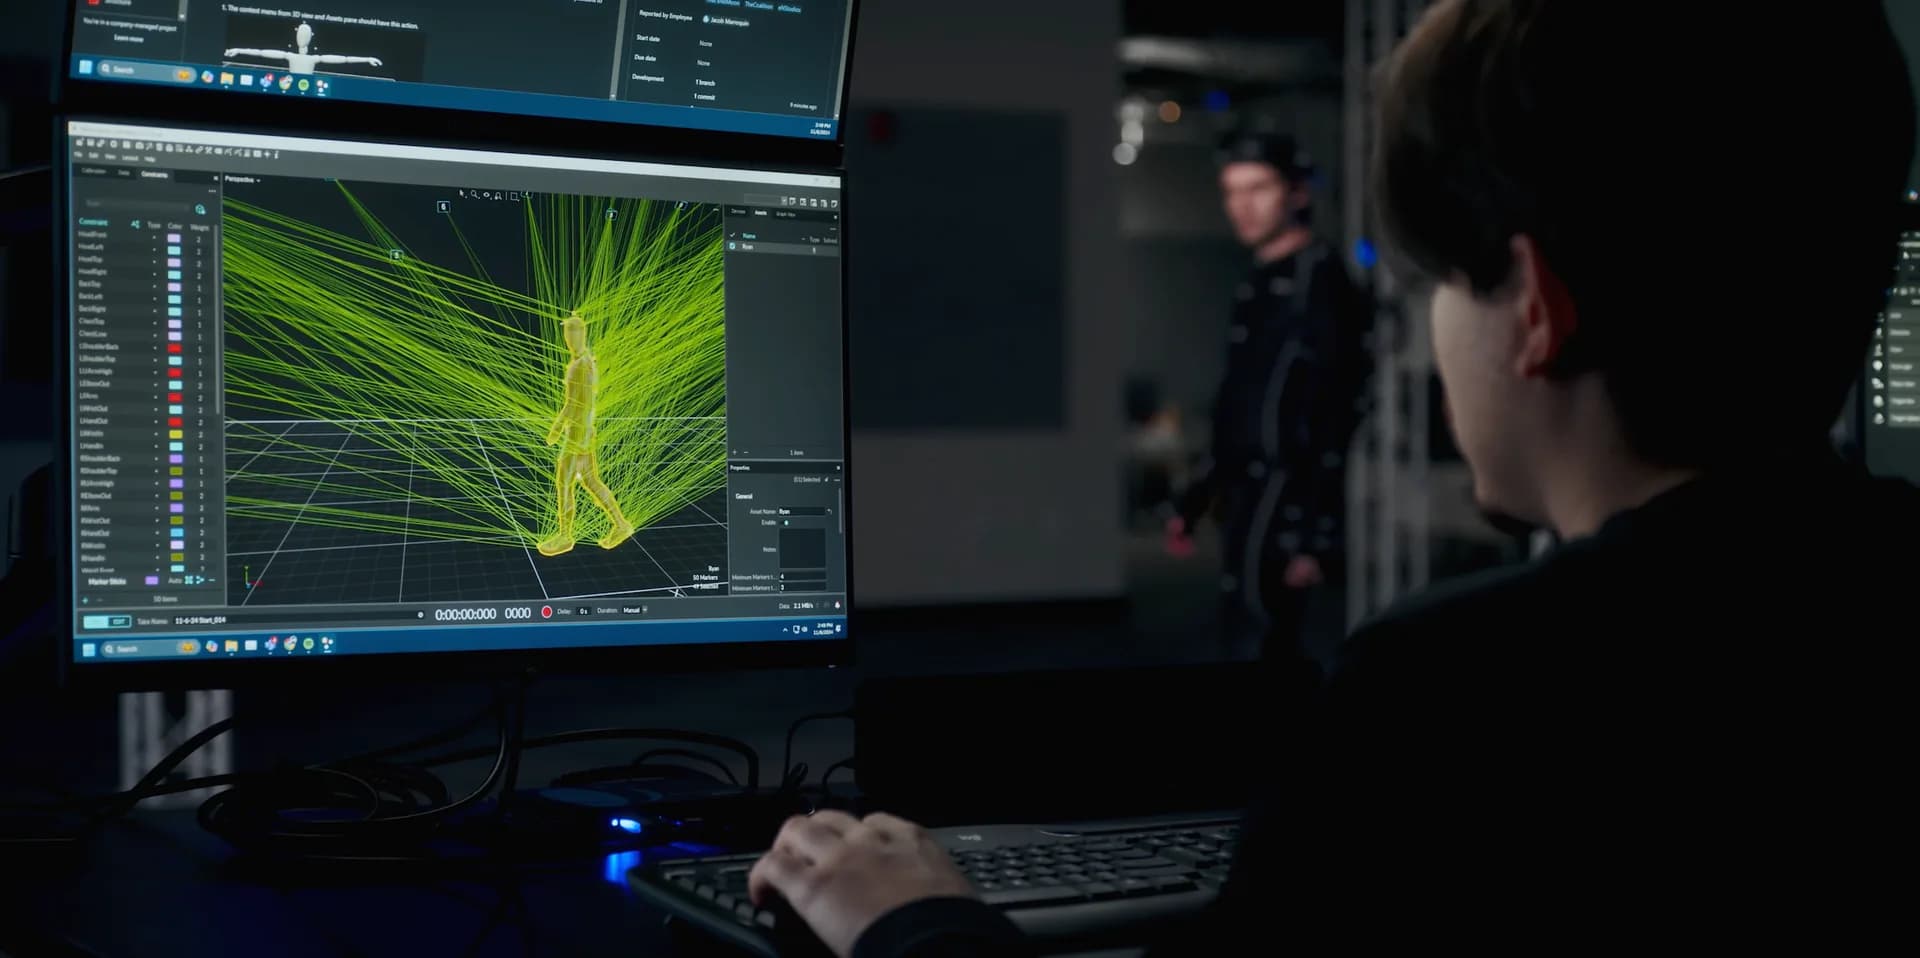The image size is (1920, 958).
Task: Open the Motive app icon on the taskbar
Action: coord(327,644)
